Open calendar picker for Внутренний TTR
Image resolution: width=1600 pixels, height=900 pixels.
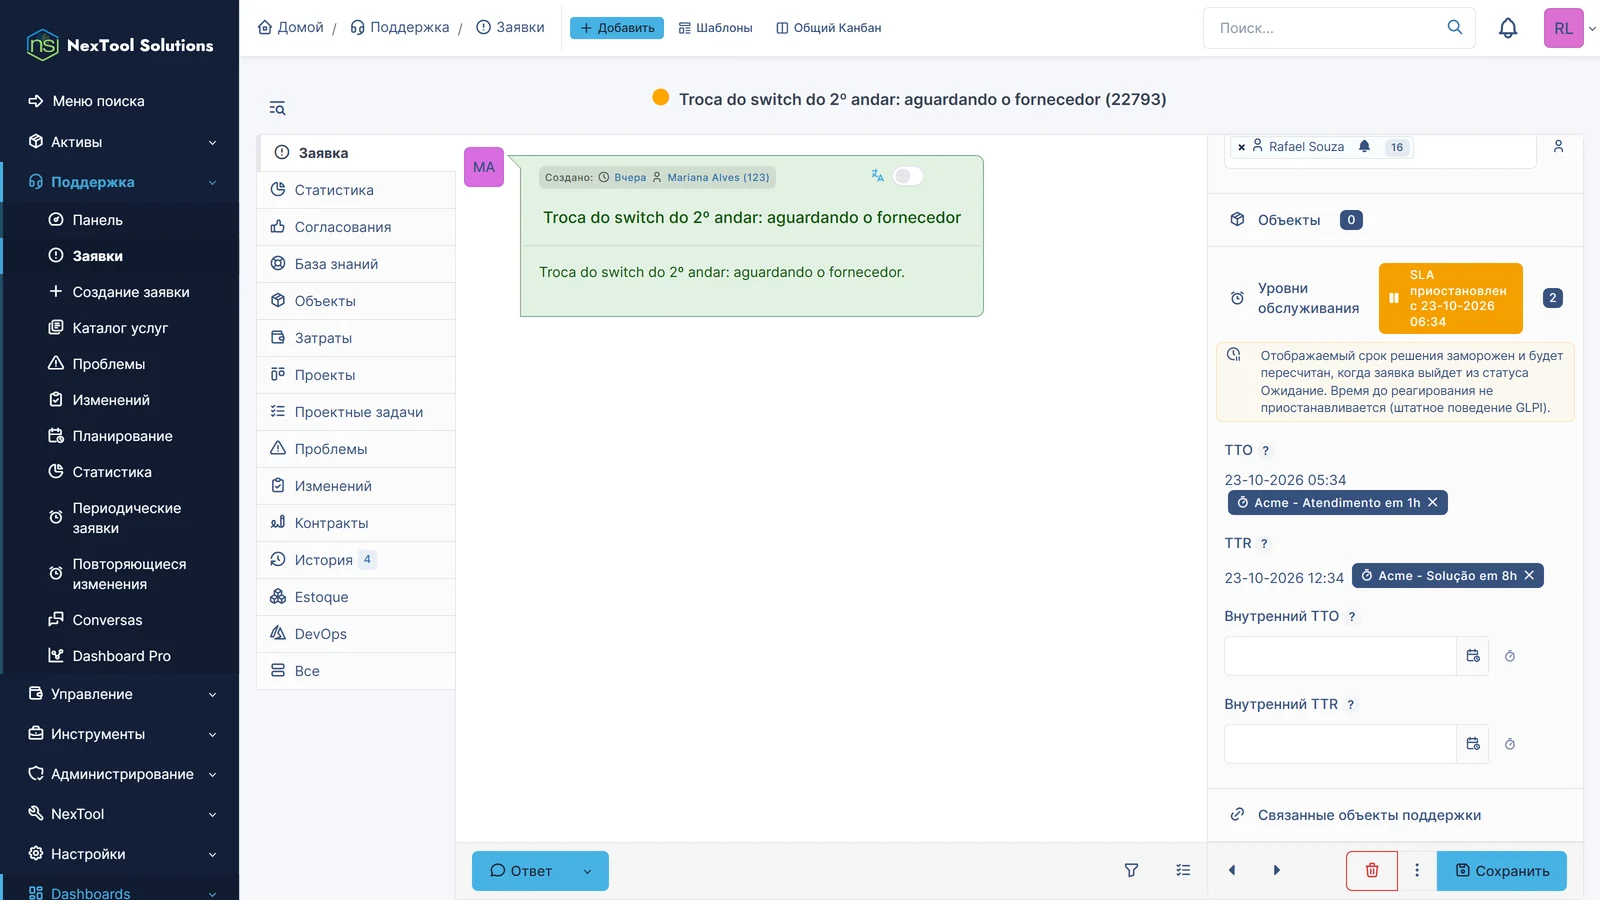point(1473,744)
